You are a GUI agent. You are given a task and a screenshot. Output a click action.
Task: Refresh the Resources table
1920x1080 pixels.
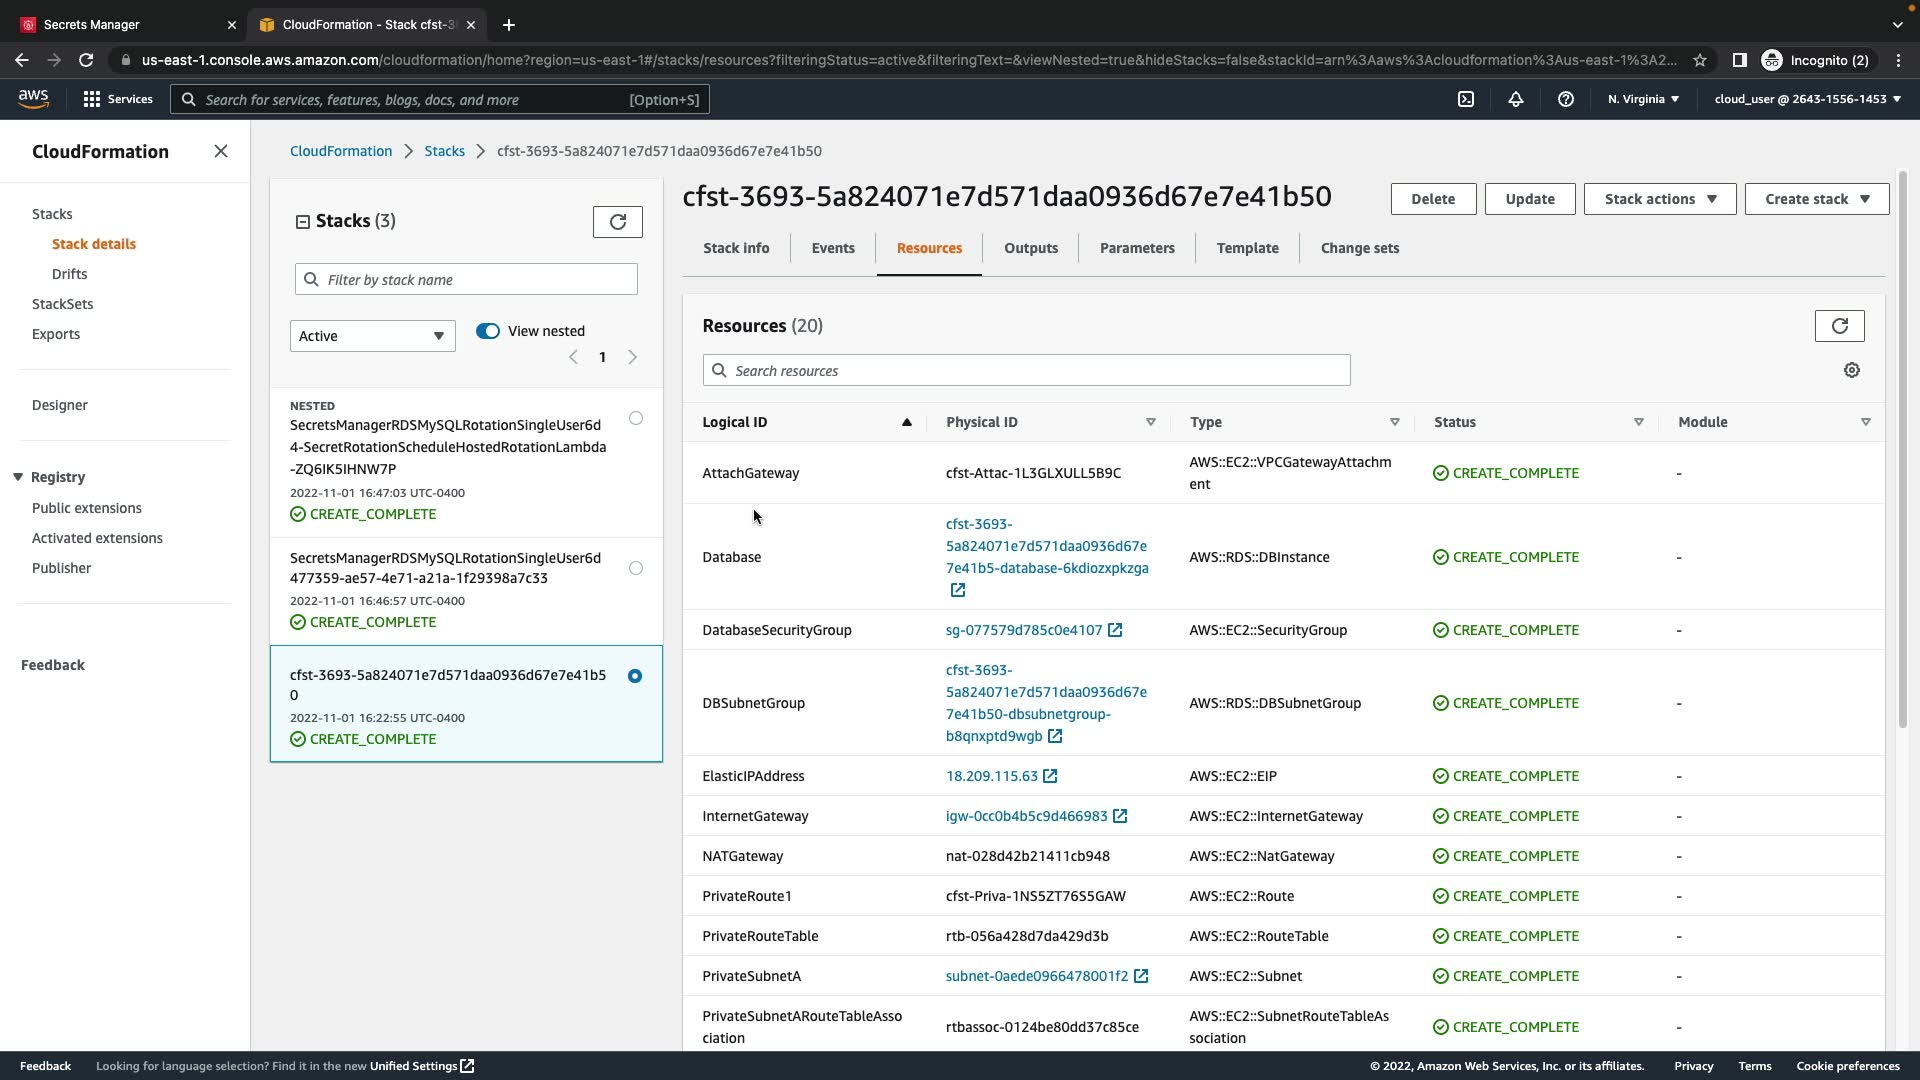pos(1839,326)
